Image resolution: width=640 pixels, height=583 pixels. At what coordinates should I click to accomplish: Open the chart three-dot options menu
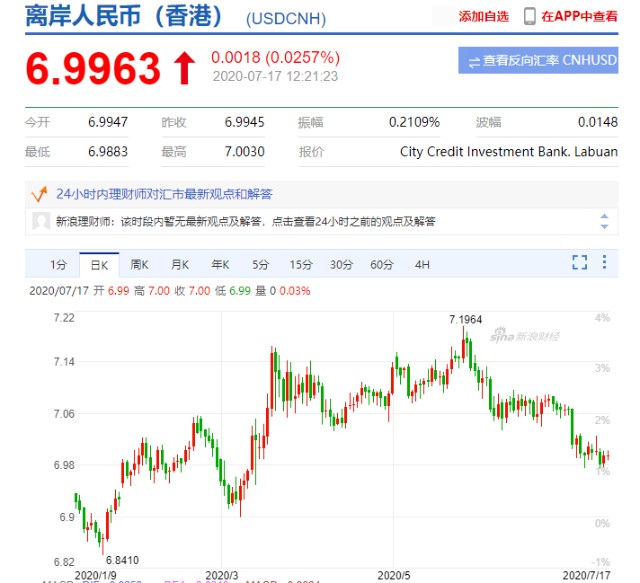tap(604, 262)
